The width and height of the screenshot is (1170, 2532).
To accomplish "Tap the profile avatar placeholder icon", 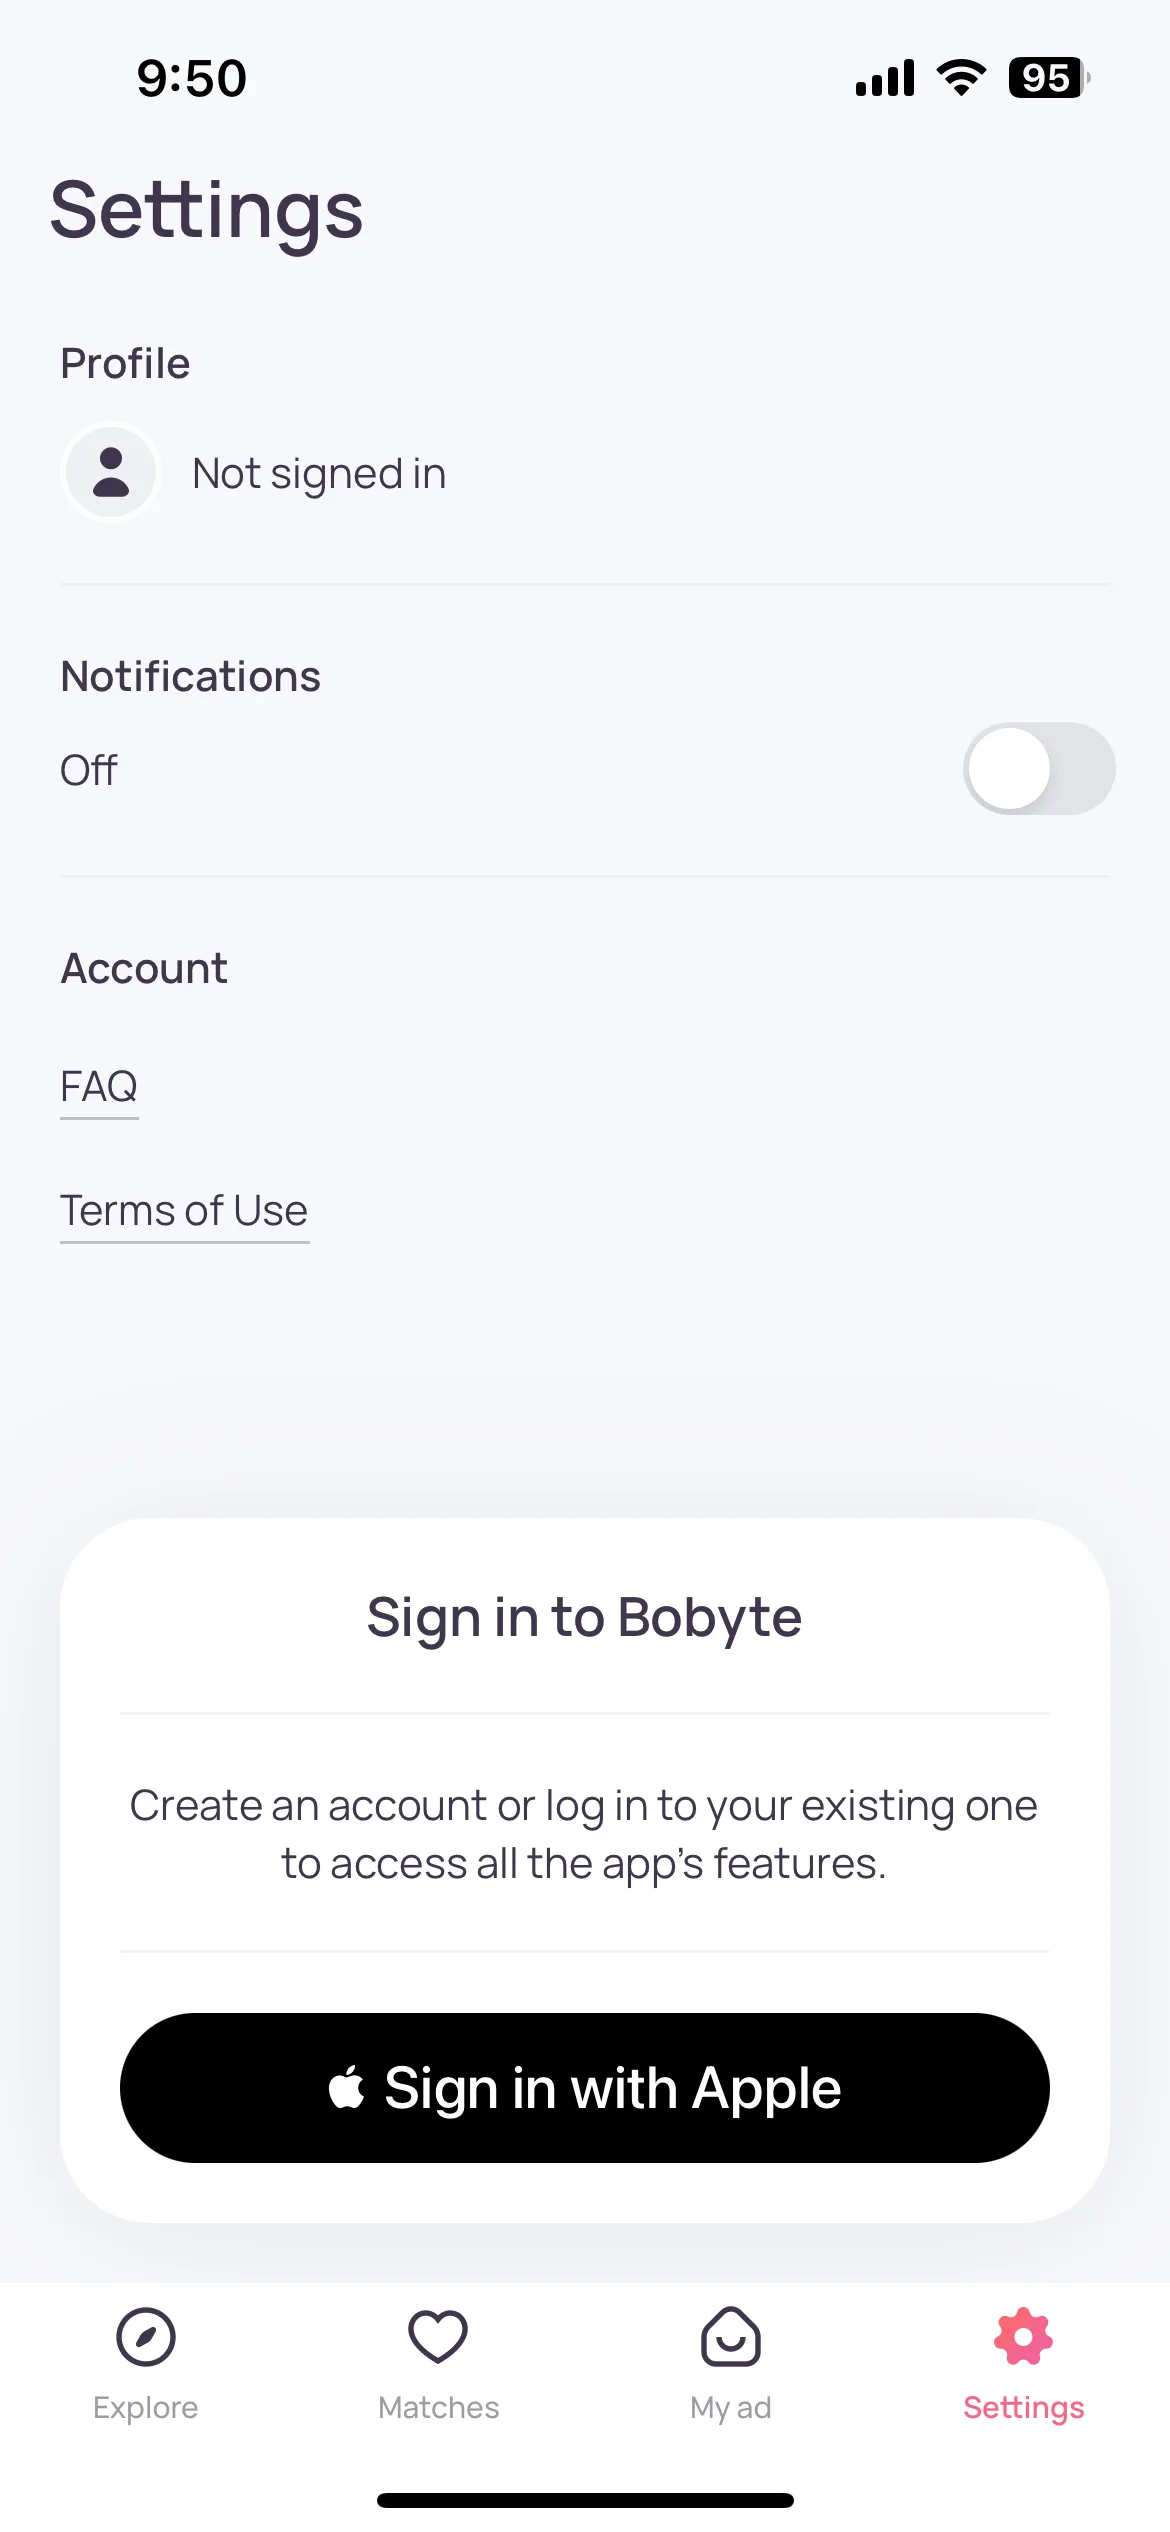I will [x=111, y=472].
